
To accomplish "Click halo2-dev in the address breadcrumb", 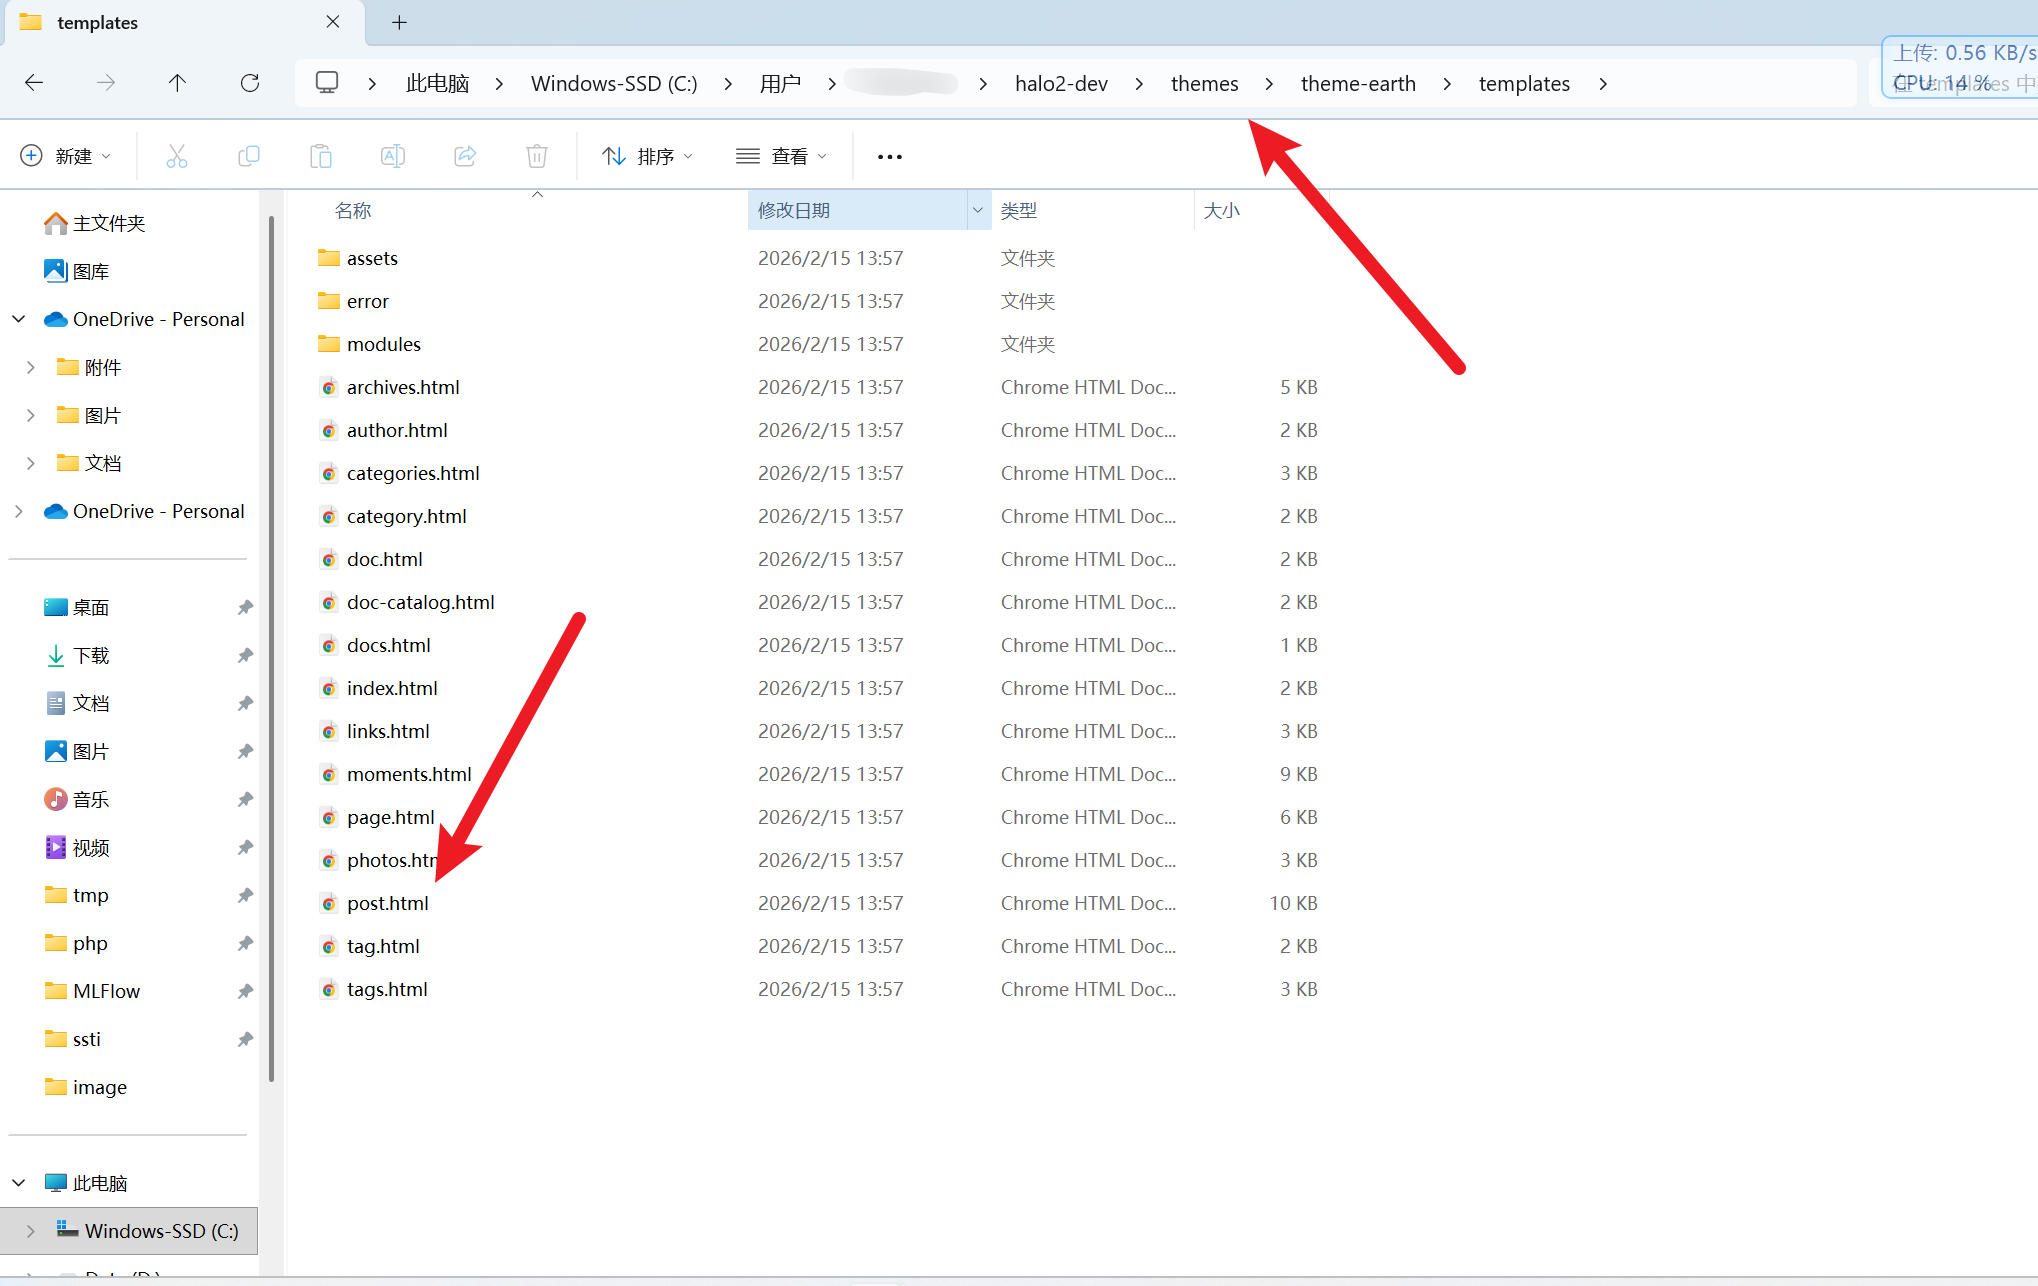I will pos(1061,84).
